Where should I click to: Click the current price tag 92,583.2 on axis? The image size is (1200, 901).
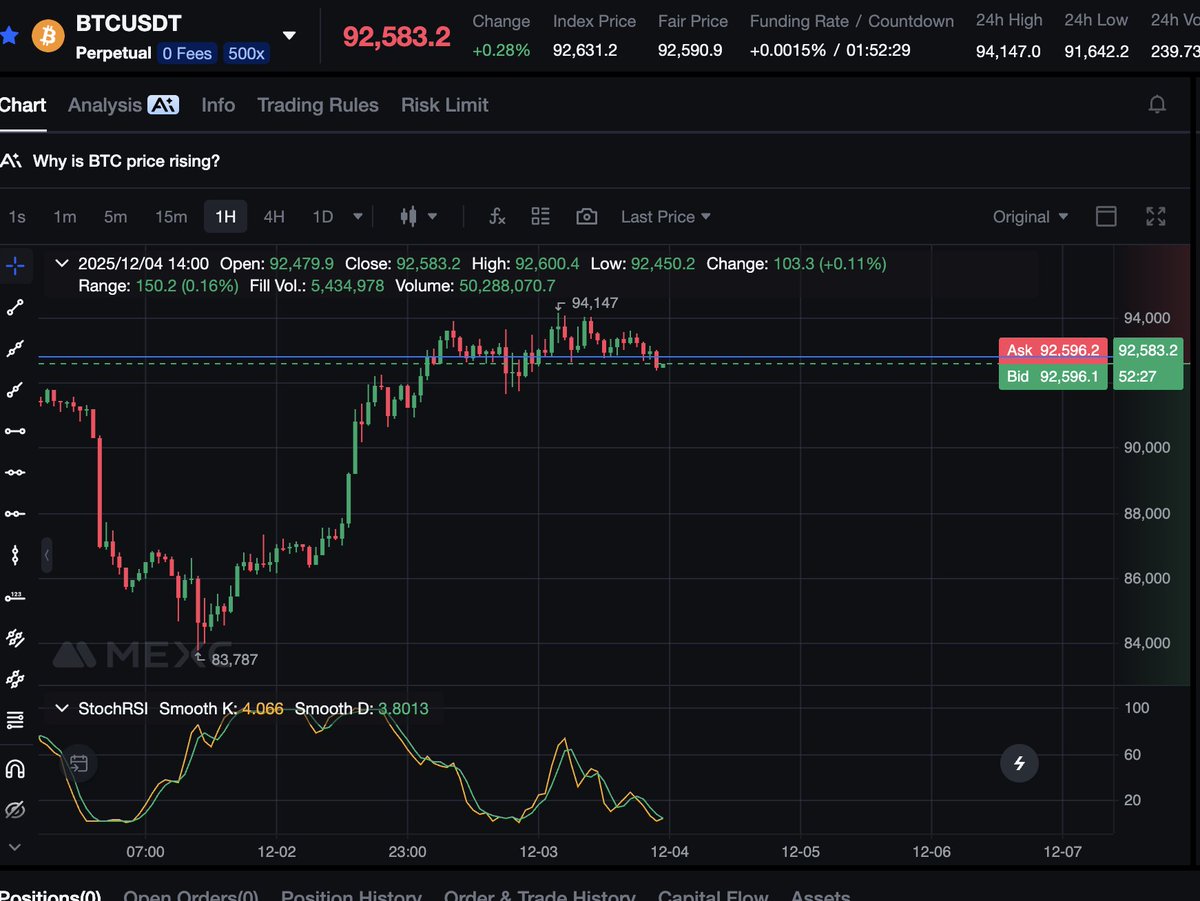tap(1150, 350)
